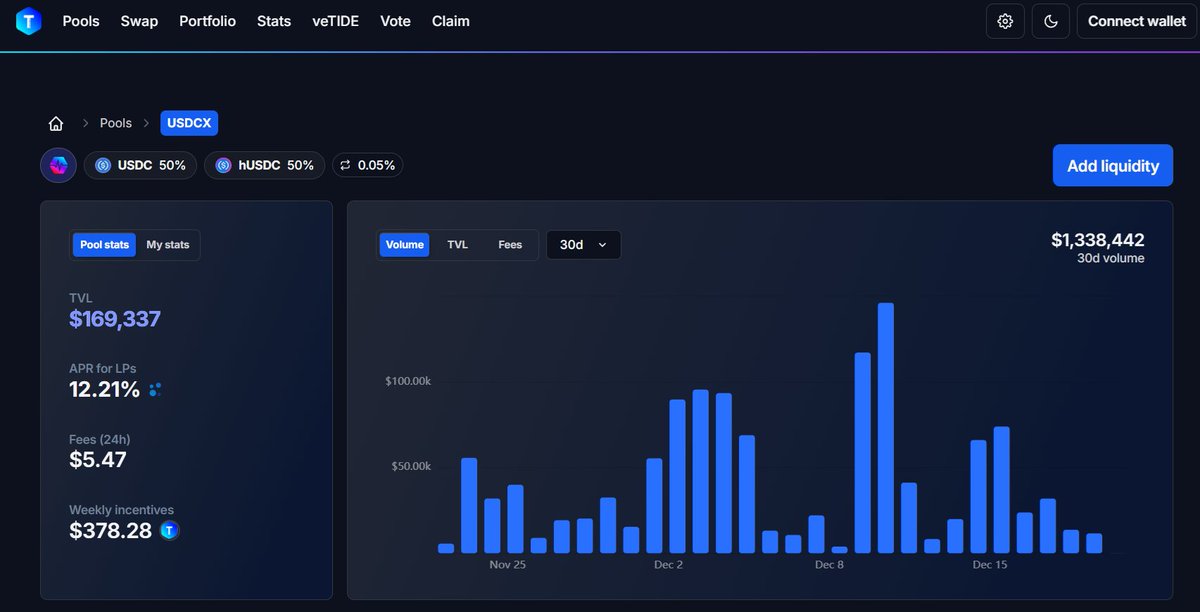Click the home breadcrumb icon
The image size is (1200, 612).
(x=56, y=123)
